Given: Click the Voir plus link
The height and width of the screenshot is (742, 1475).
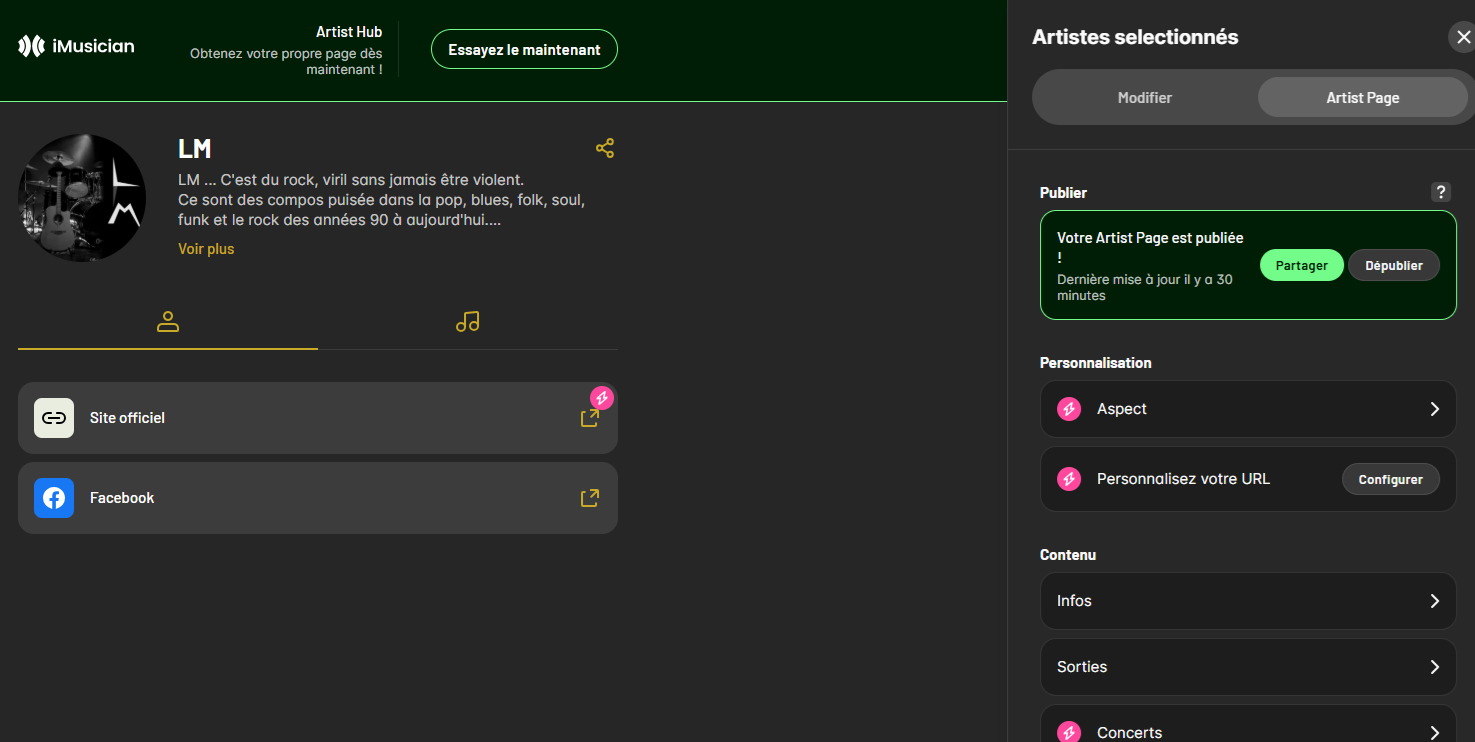Looking at the screenshot, I should tap(206, 249).
